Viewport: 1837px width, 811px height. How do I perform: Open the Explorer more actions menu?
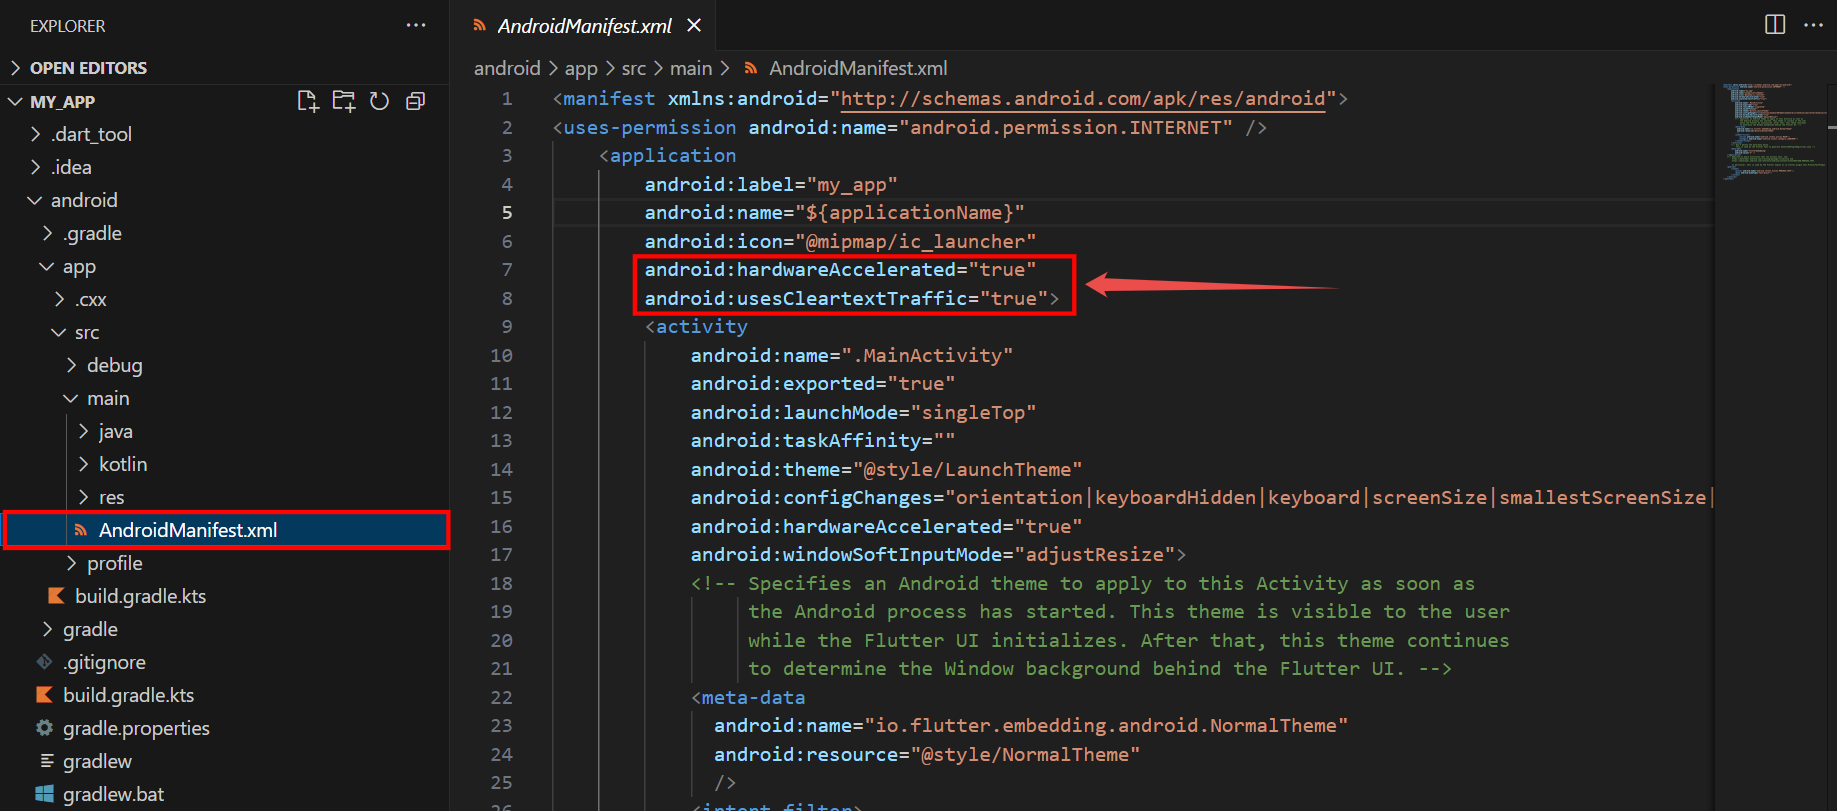tap(416, 25)
